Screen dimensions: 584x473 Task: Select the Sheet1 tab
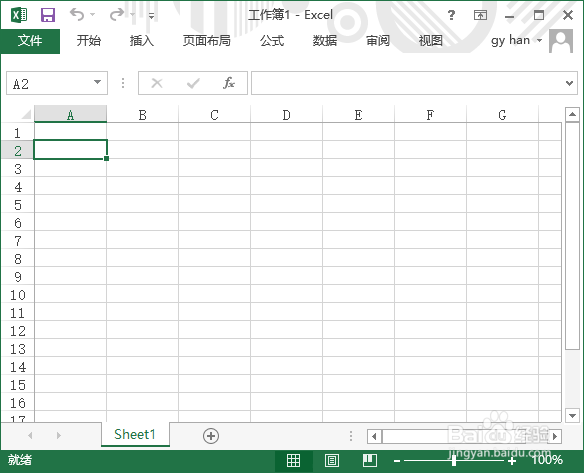point(135,434)
